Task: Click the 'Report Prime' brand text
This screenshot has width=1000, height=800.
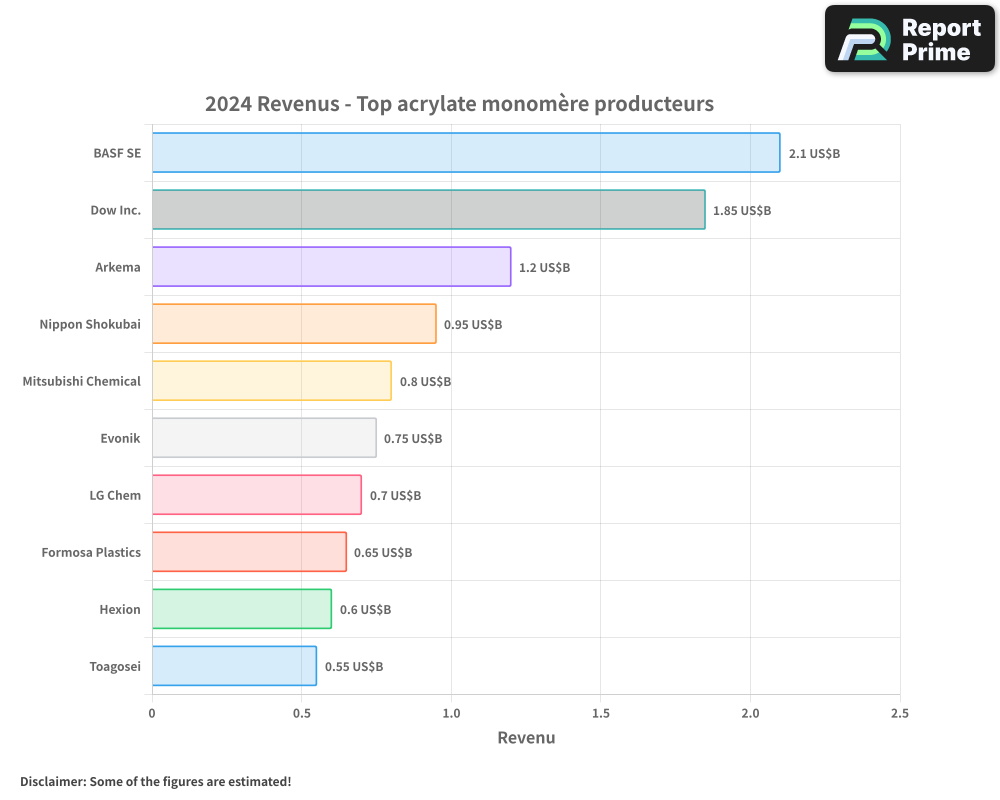Action: tap(940, 40)
